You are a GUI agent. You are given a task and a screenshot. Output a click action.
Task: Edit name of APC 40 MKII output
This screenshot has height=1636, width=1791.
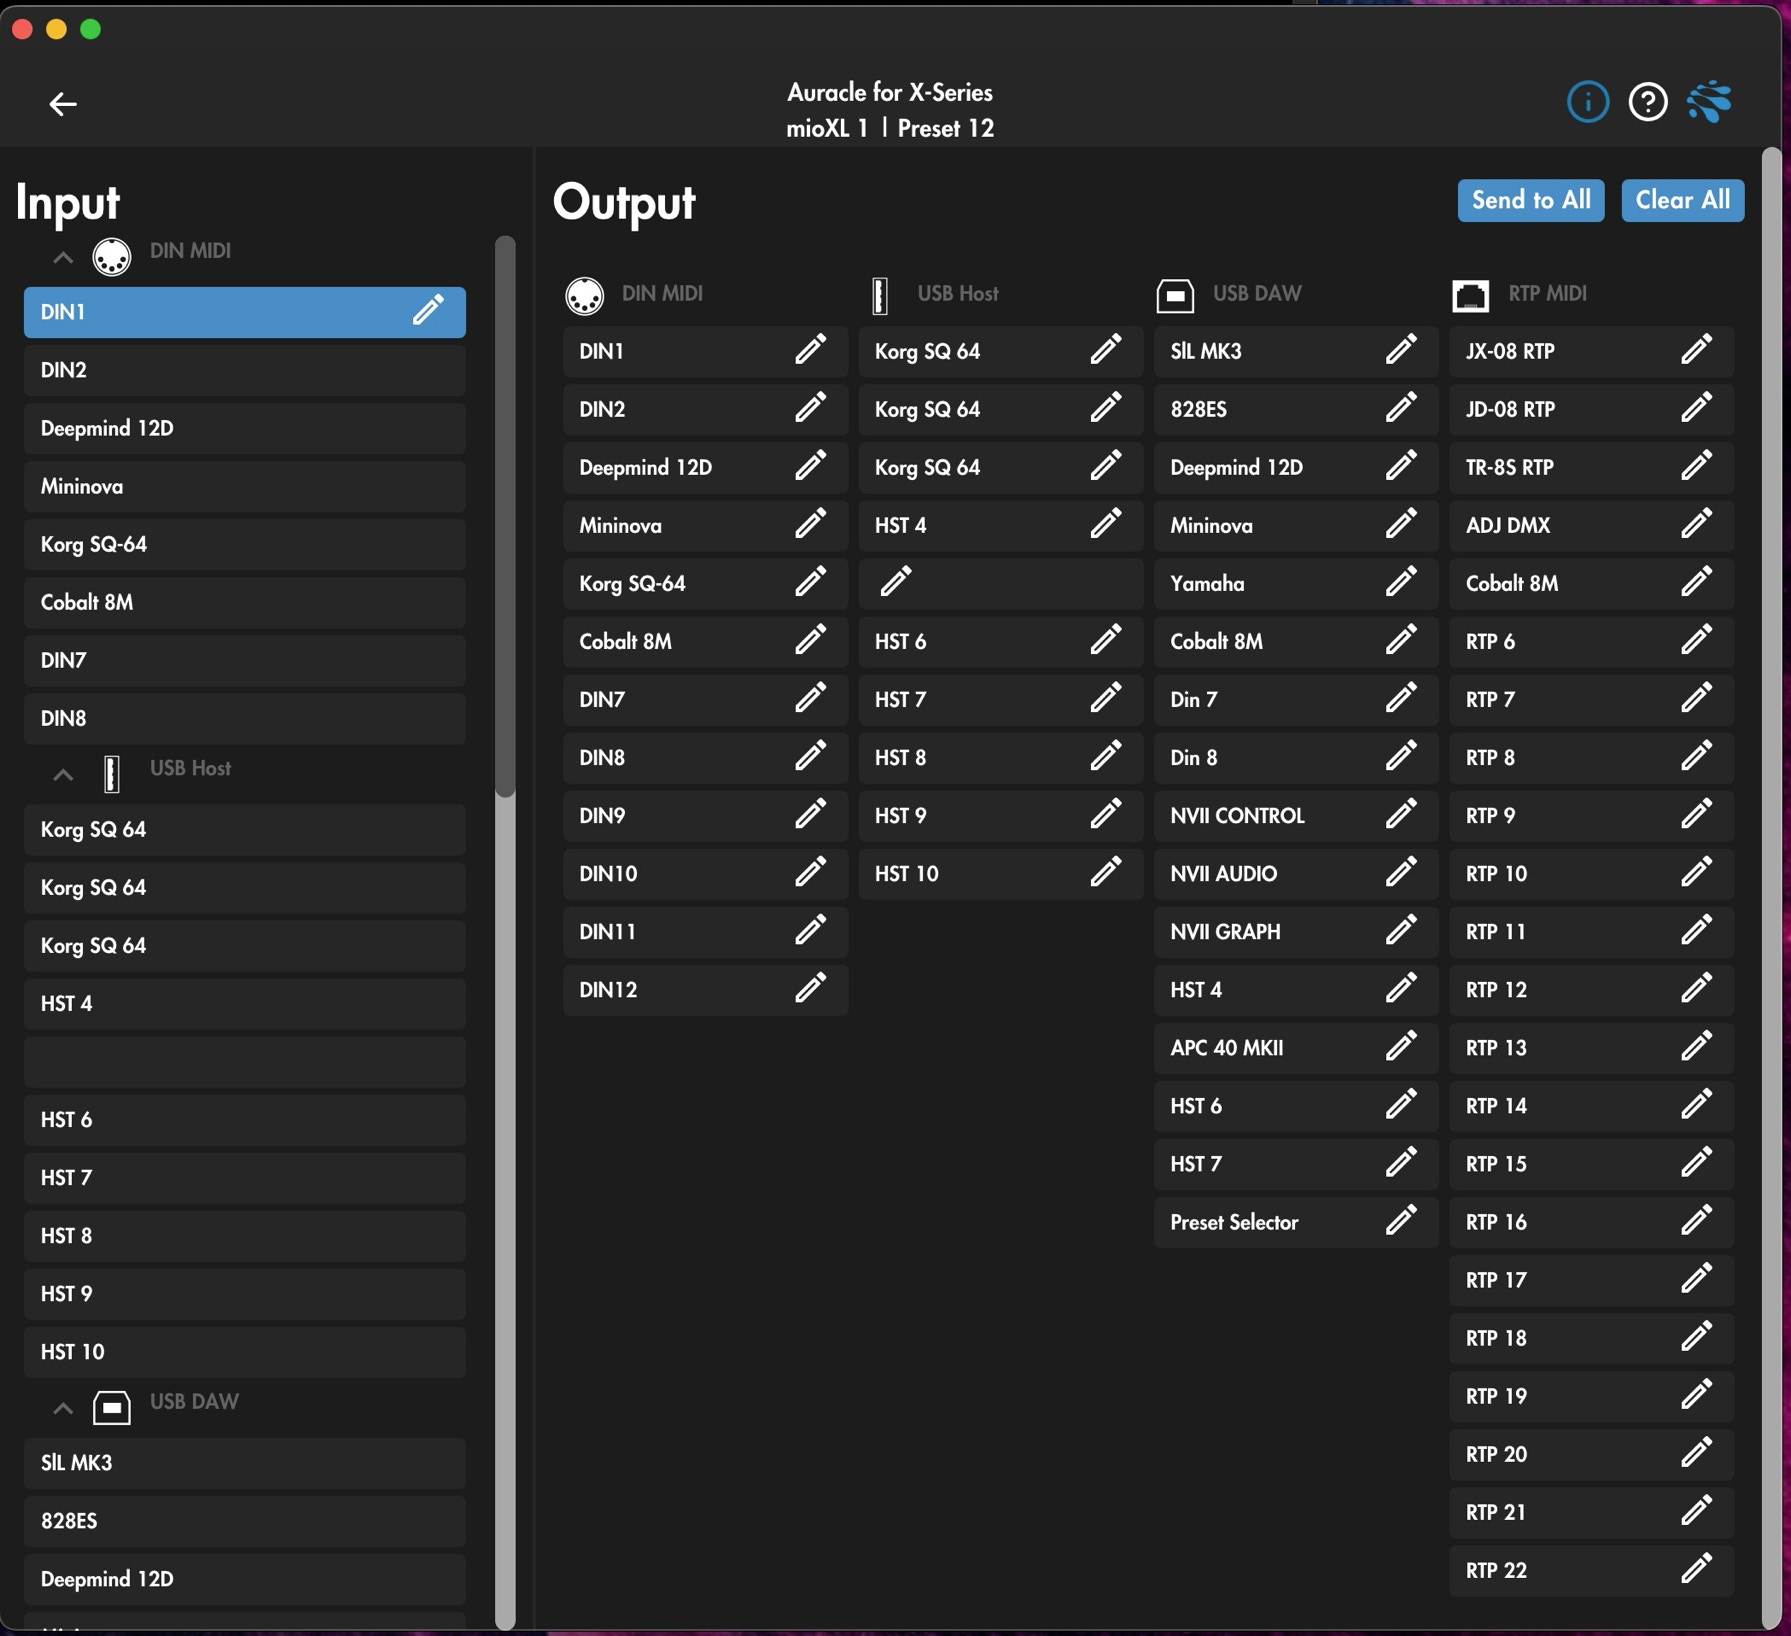[x=1401, y=1046]
